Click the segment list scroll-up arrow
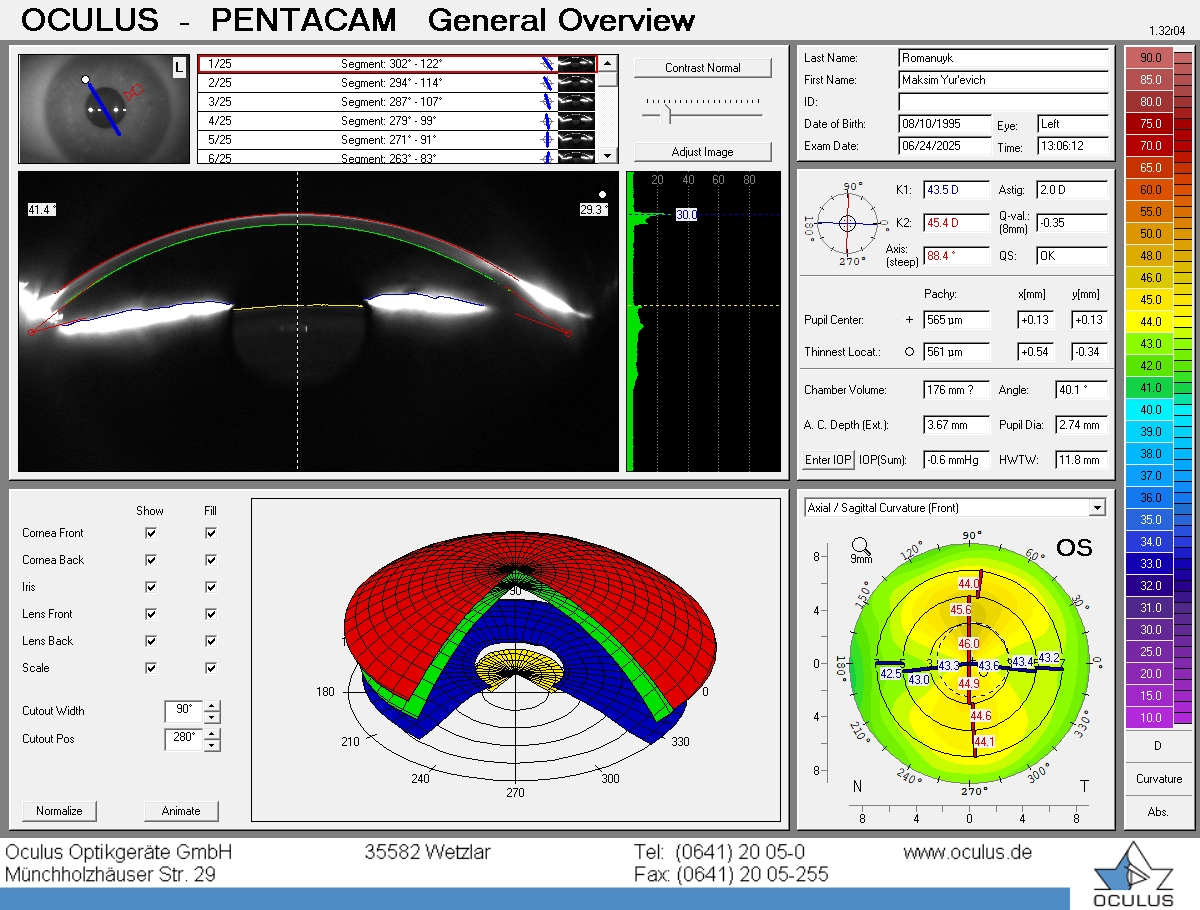Screen dimensions: 1200x910 coord(607,63)
